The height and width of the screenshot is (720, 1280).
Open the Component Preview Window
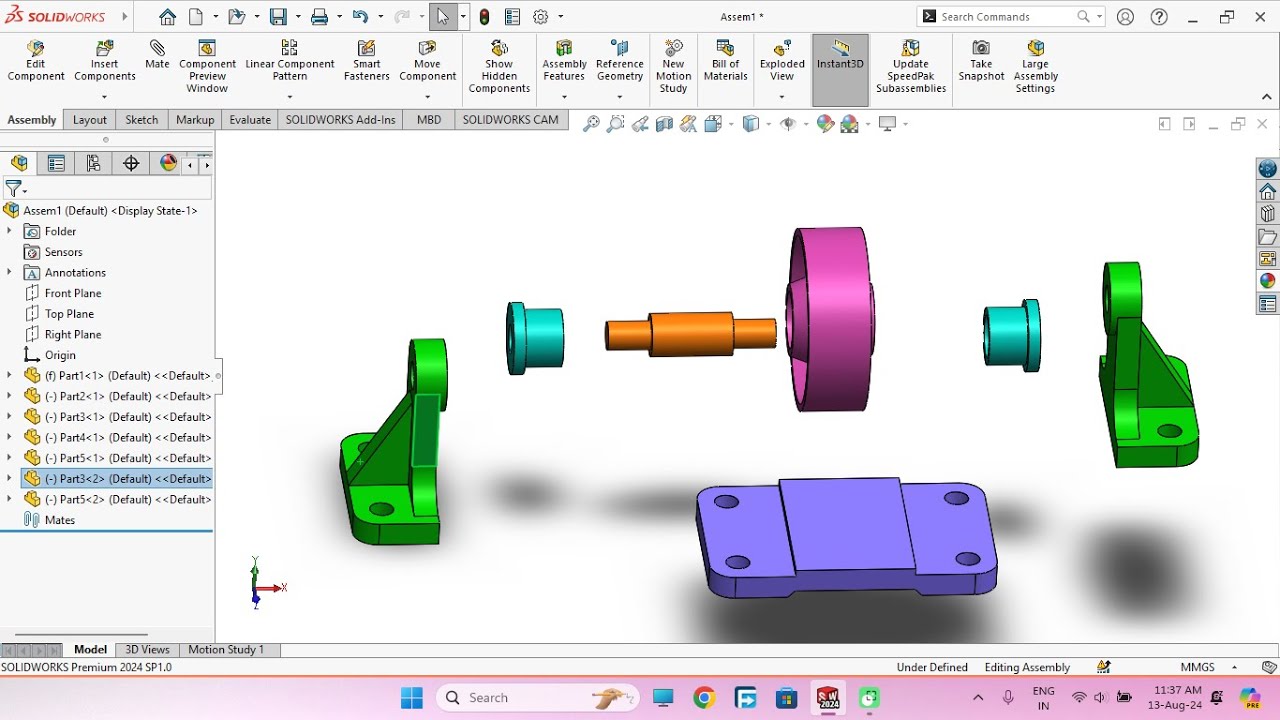[207, 67]
